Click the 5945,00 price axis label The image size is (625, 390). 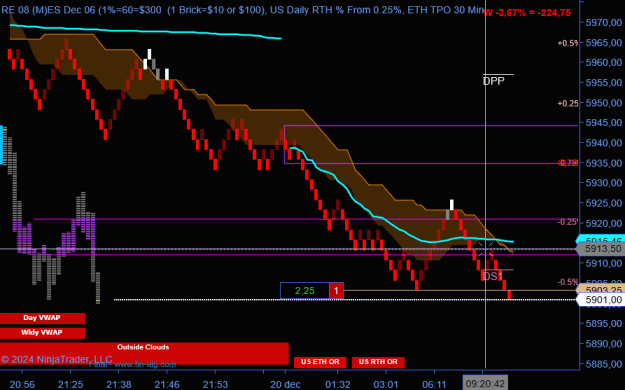tap(604, 123)
